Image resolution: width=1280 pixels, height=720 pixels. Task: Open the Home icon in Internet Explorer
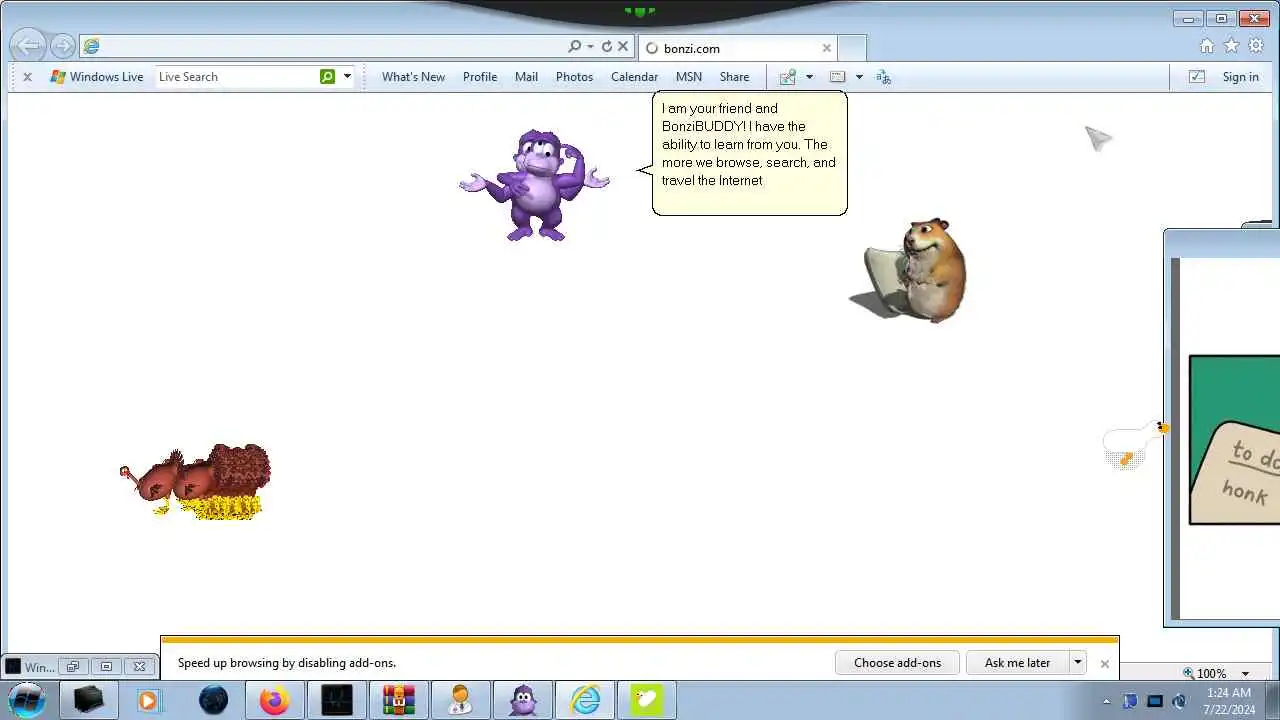(1207, 46)
